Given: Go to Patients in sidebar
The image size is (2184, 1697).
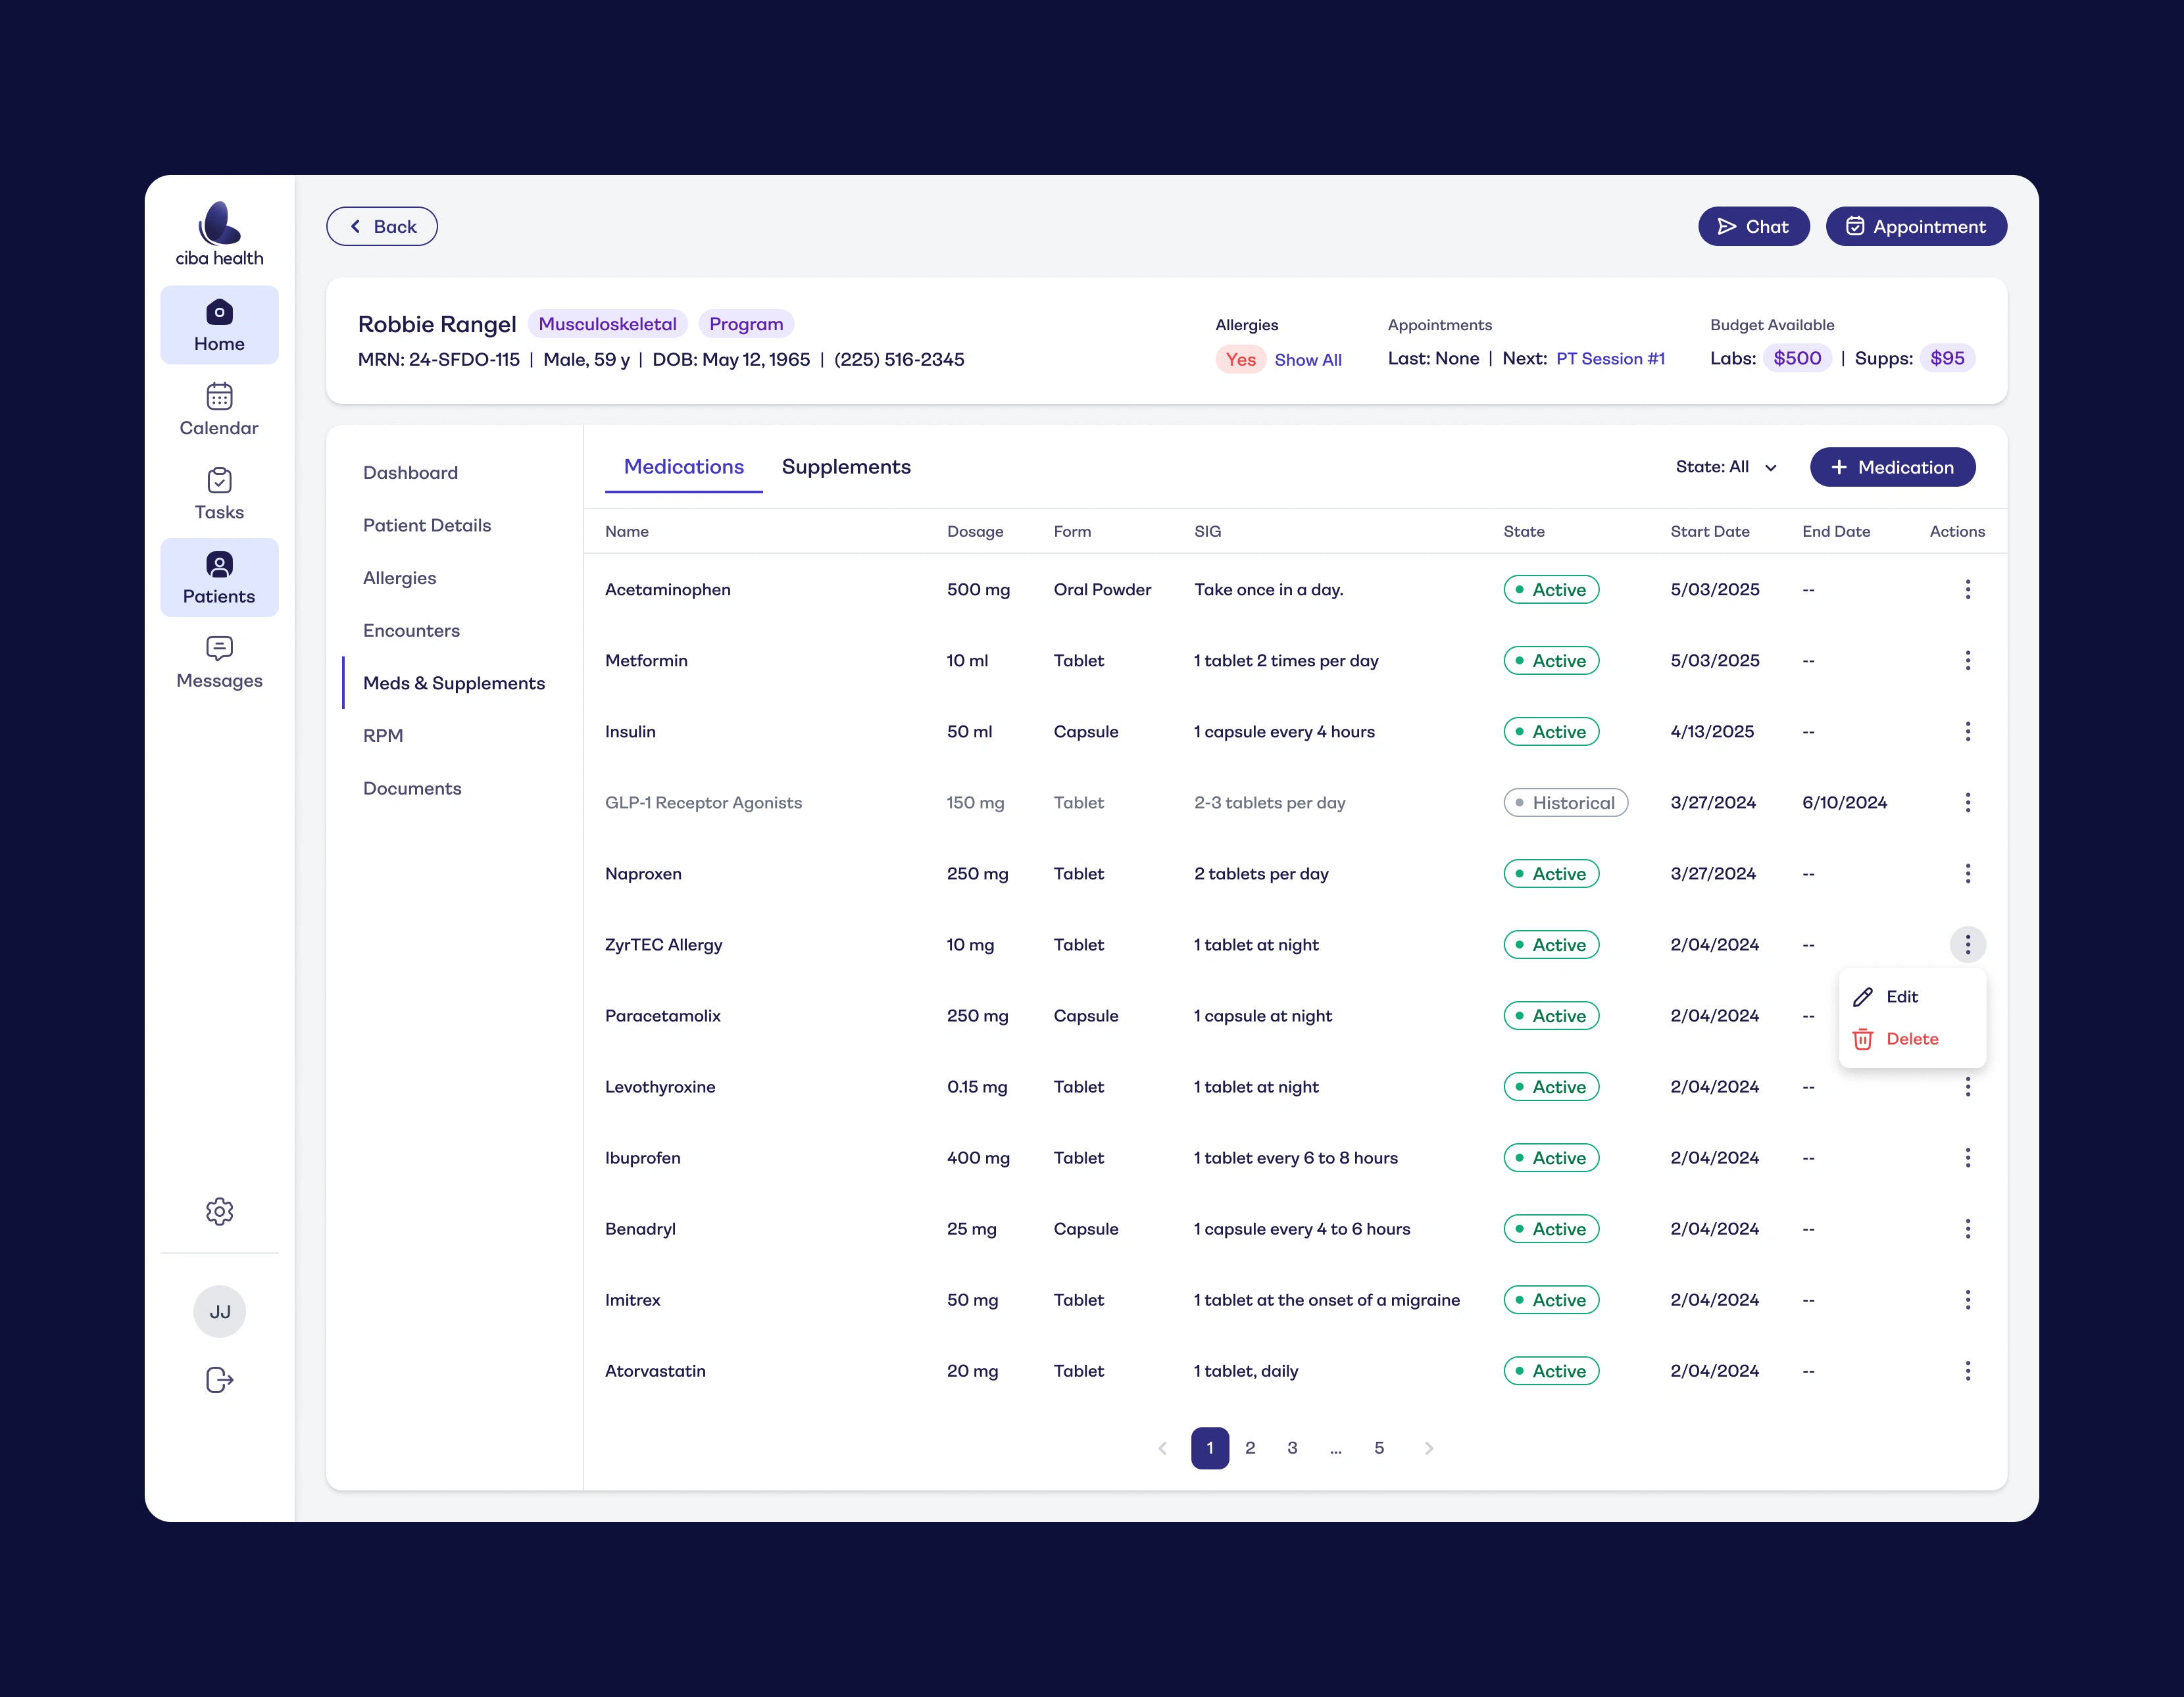Looking at the screenshot, I should (219, 578).
